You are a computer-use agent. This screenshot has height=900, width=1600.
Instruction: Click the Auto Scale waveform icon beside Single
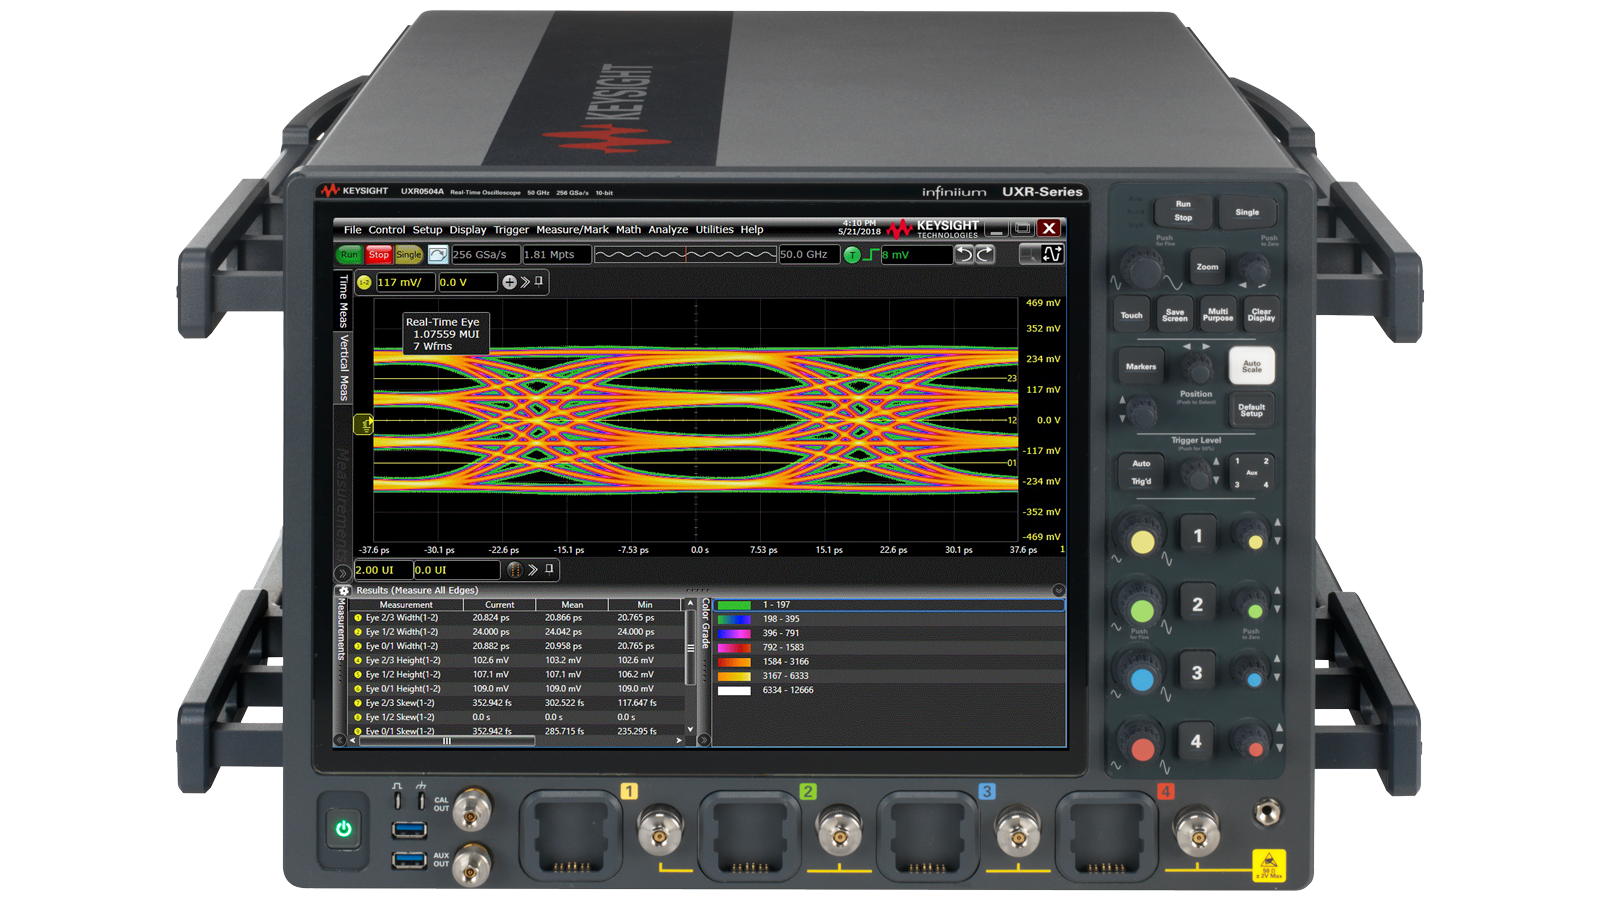(437, 255)
